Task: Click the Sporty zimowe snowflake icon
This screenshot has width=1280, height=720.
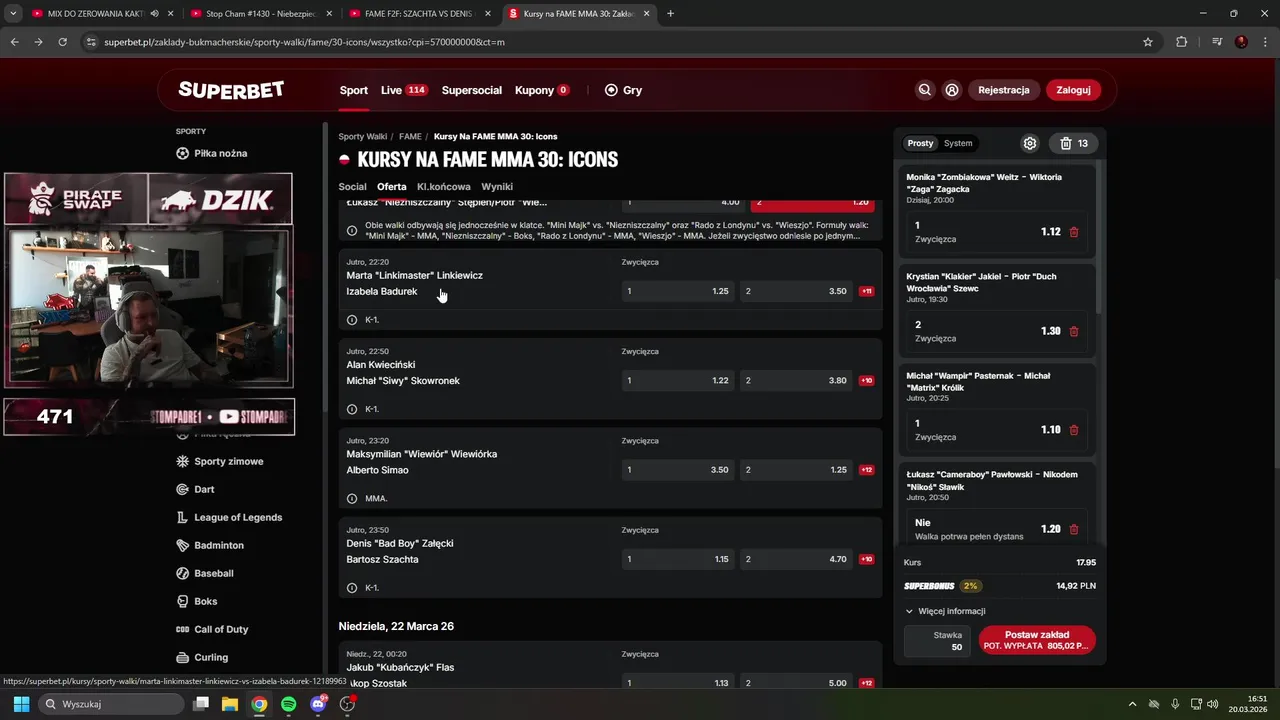Action: pyautogui.click(x=183, y=461)
